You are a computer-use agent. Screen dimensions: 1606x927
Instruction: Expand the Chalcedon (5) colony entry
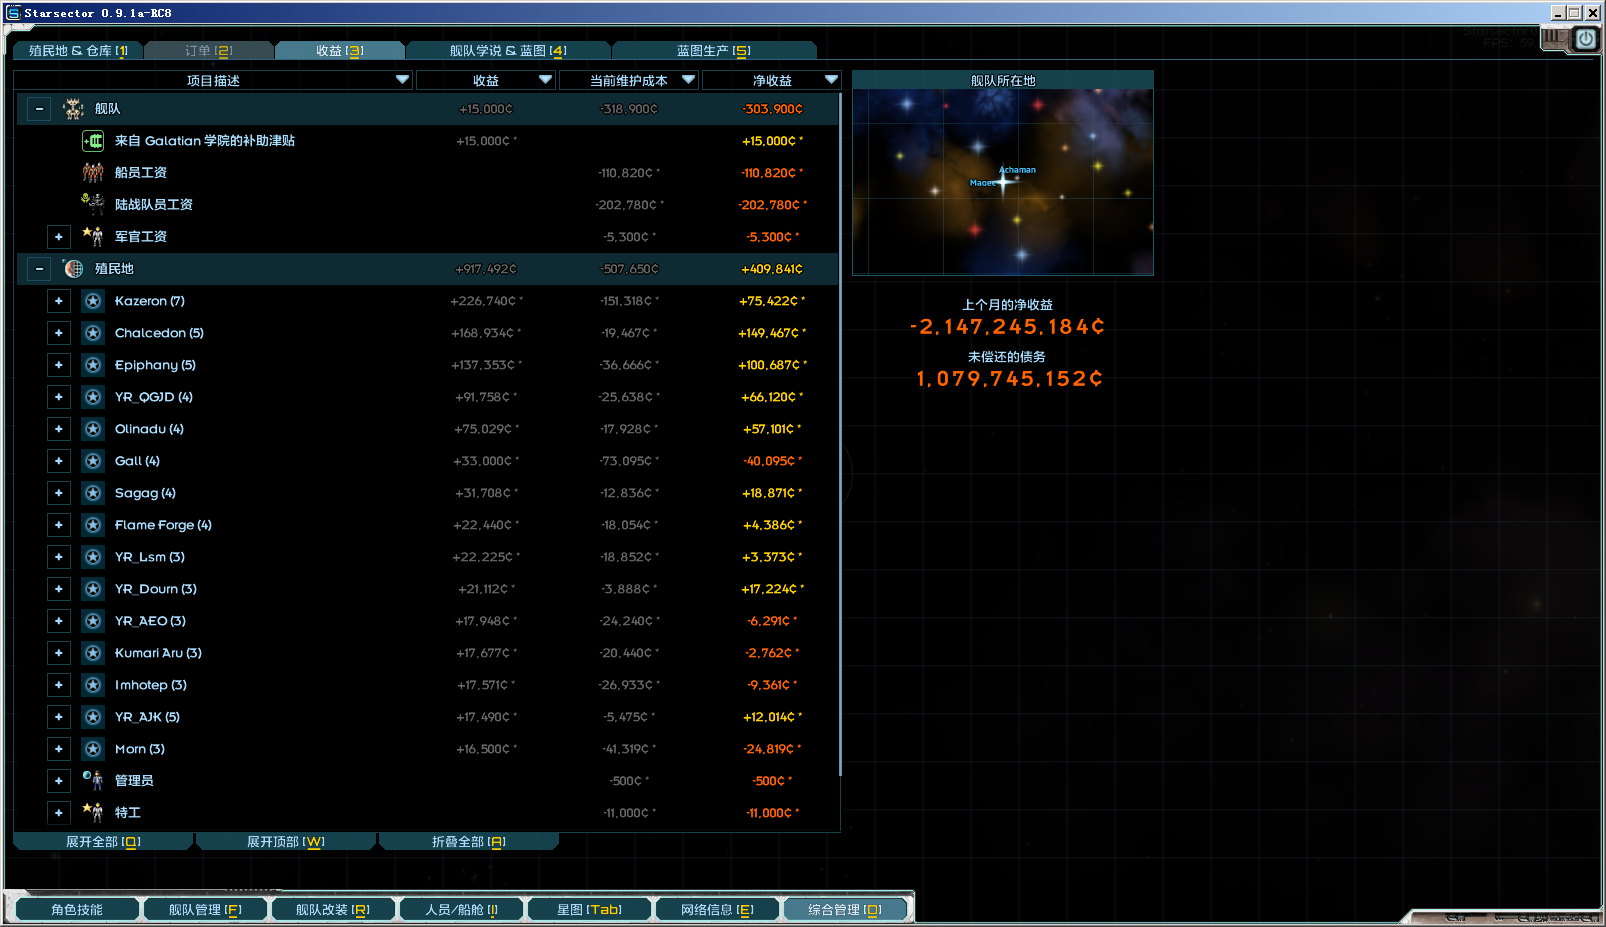tap(59, 333)
